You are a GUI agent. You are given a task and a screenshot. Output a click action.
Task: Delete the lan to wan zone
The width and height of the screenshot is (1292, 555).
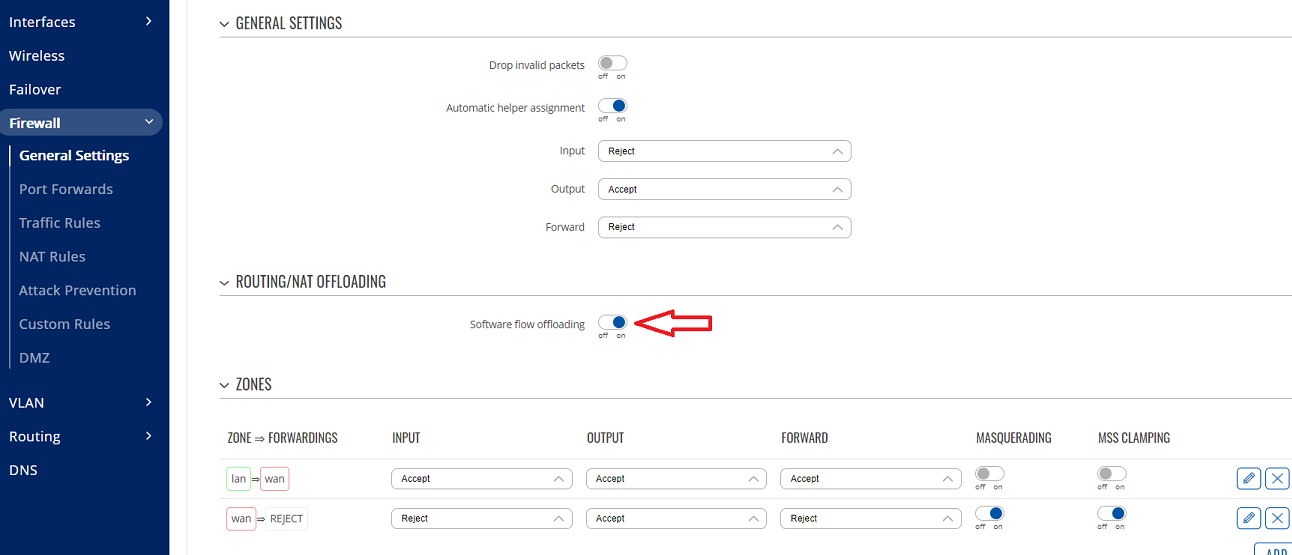tap(1277, 479)
